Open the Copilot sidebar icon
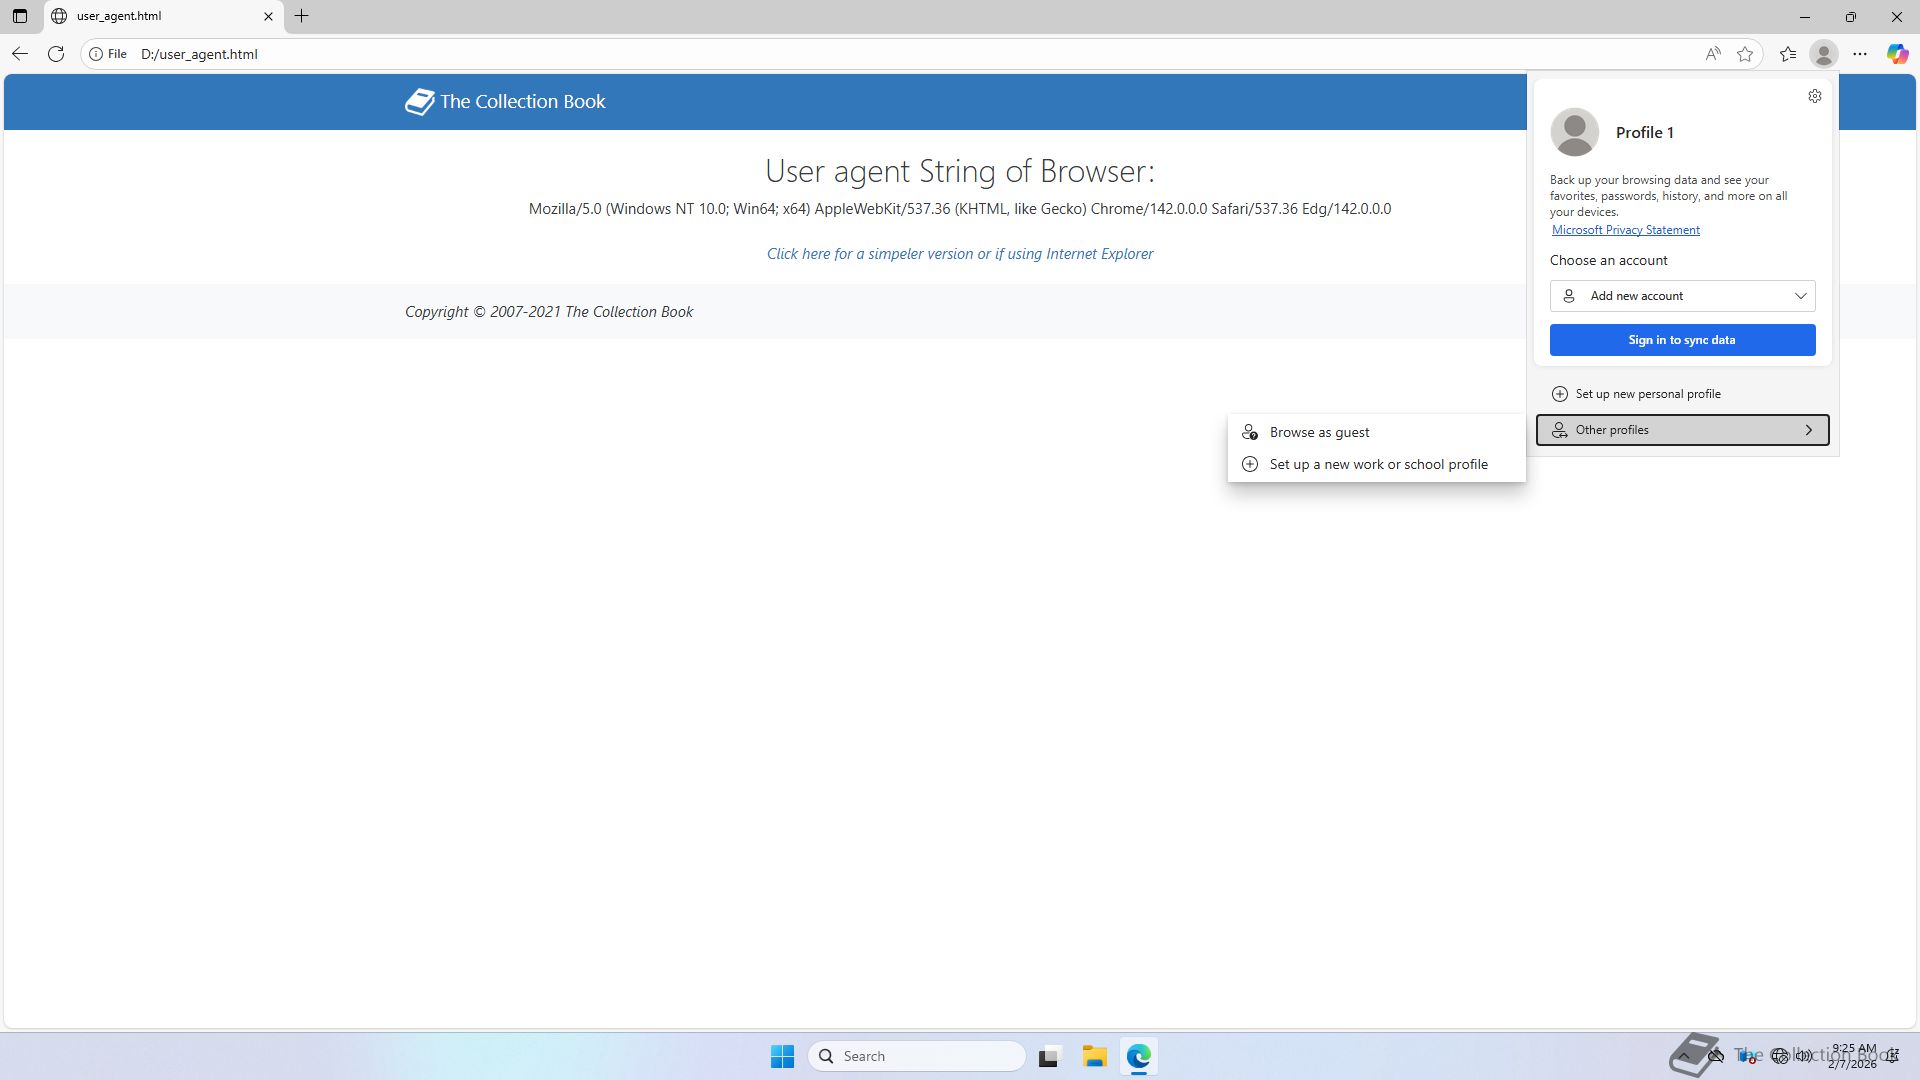Image resolution: width=1920 pixels, height=1080 pixels. point(1897,54)
